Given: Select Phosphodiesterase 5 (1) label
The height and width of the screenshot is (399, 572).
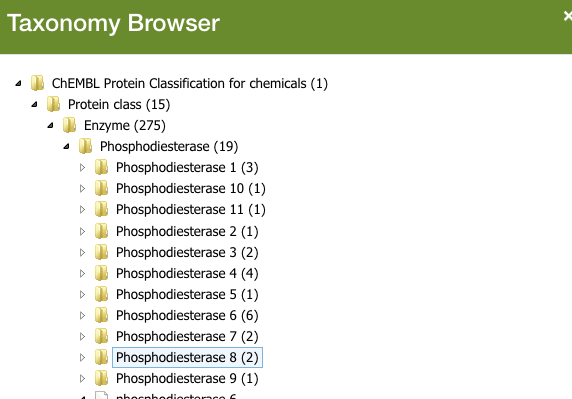Looking at the screenshot, I should pos(187,294).
